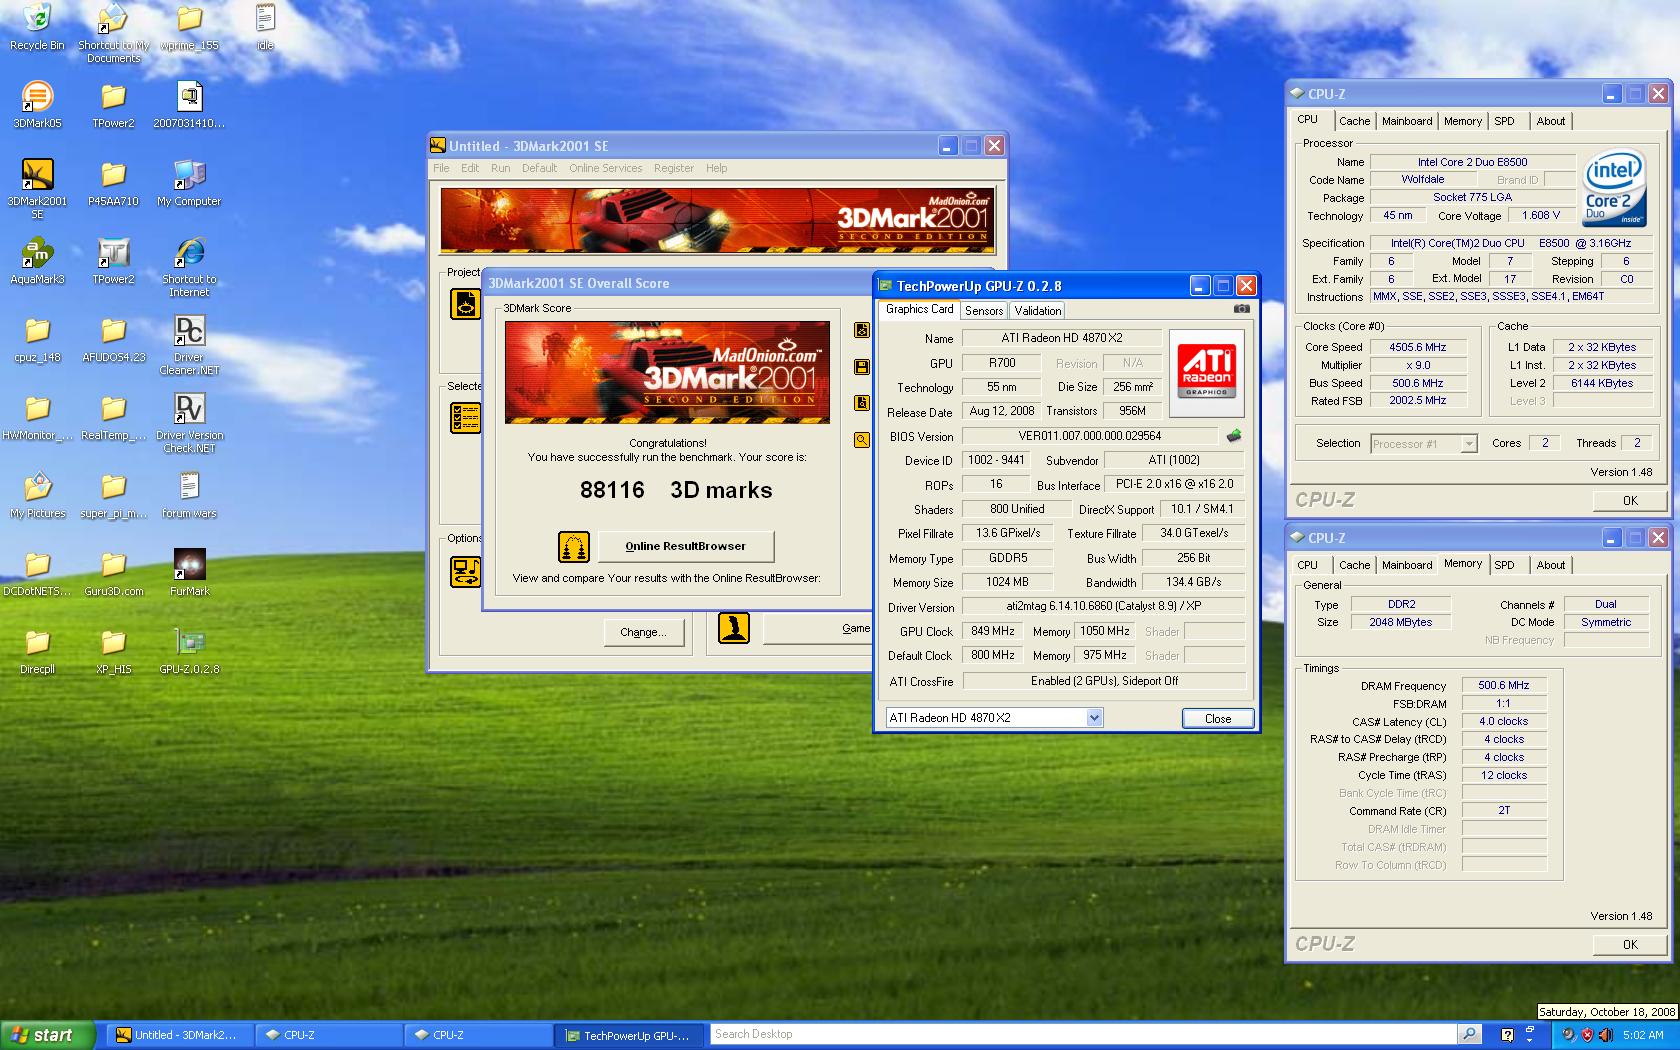Click the 3DMark2001 joystick Game icon
The width and height of the screenshot is (1680, 1050).
[x=733, y=628]
